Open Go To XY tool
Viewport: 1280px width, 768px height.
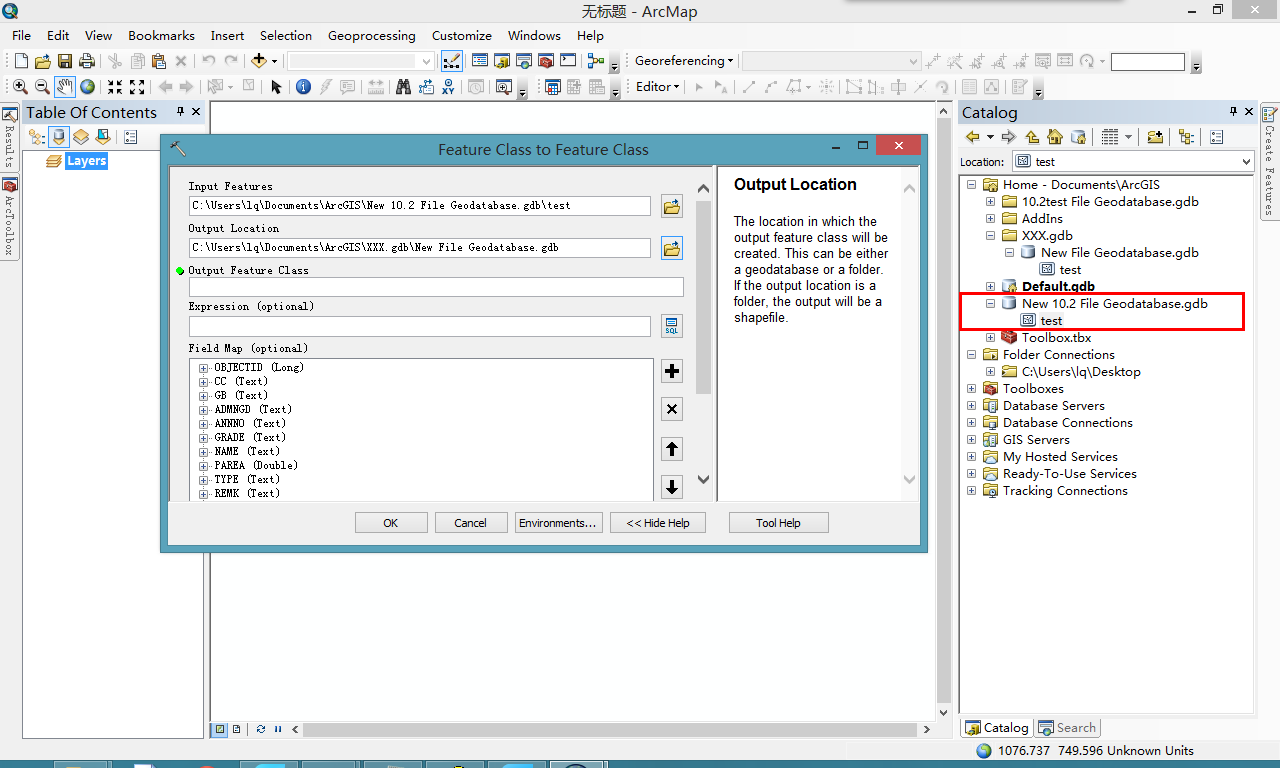click(x=449, y=87)
